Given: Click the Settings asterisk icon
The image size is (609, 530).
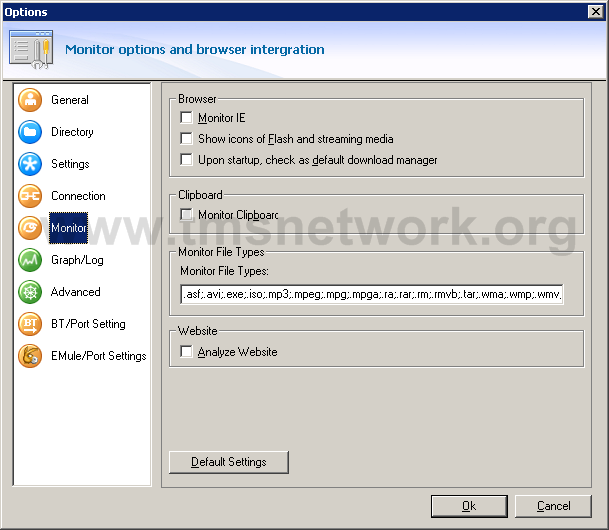Looking at the screenshot, I should click(30, 164).
